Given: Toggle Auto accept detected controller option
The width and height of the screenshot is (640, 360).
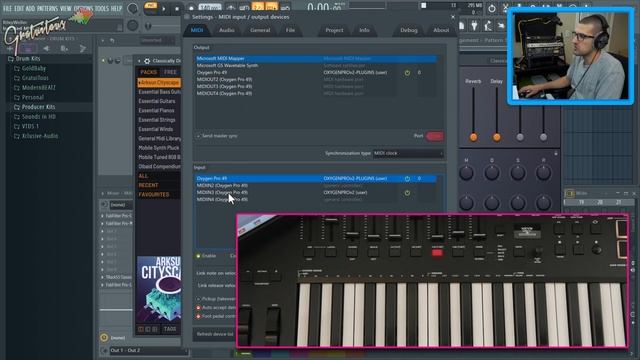Looking at the screenshot, I should [198, 308].
